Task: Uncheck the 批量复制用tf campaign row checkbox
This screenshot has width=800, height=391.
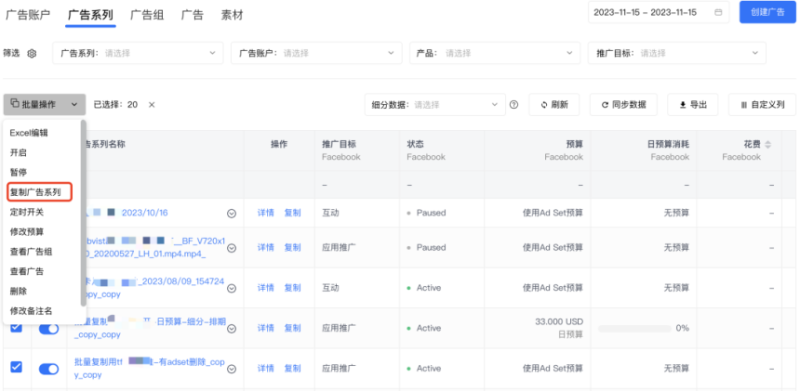Action: tap(16, 366)
